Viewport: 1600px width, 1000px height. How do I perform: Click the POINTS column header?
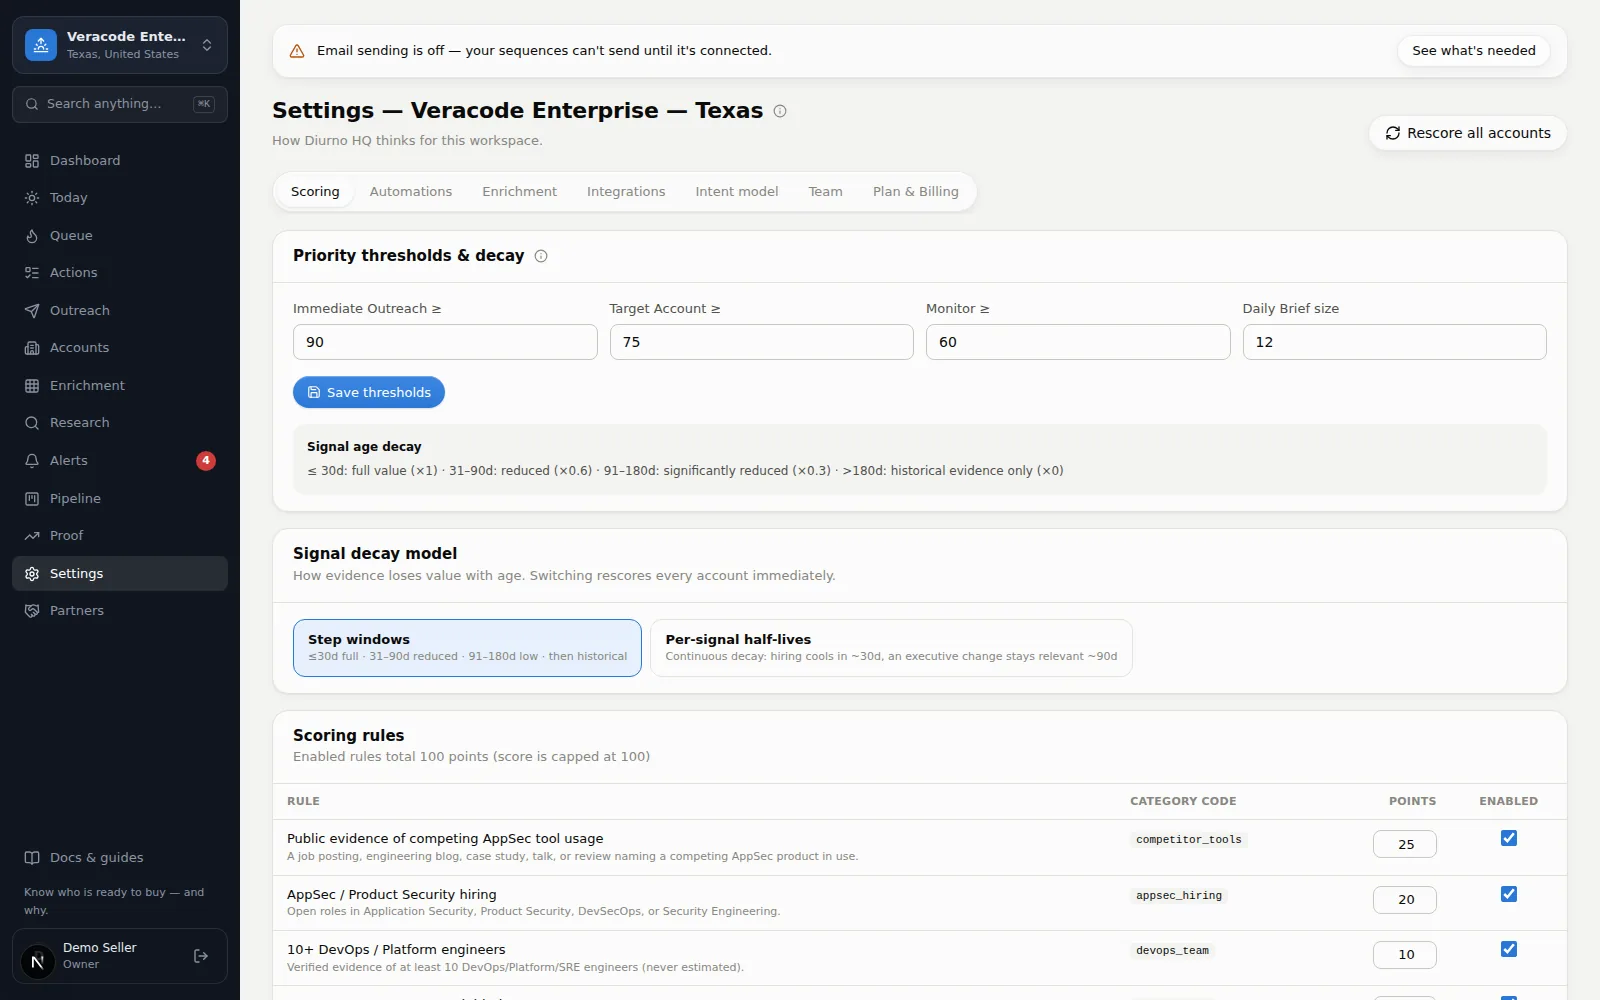point(1412,801)
